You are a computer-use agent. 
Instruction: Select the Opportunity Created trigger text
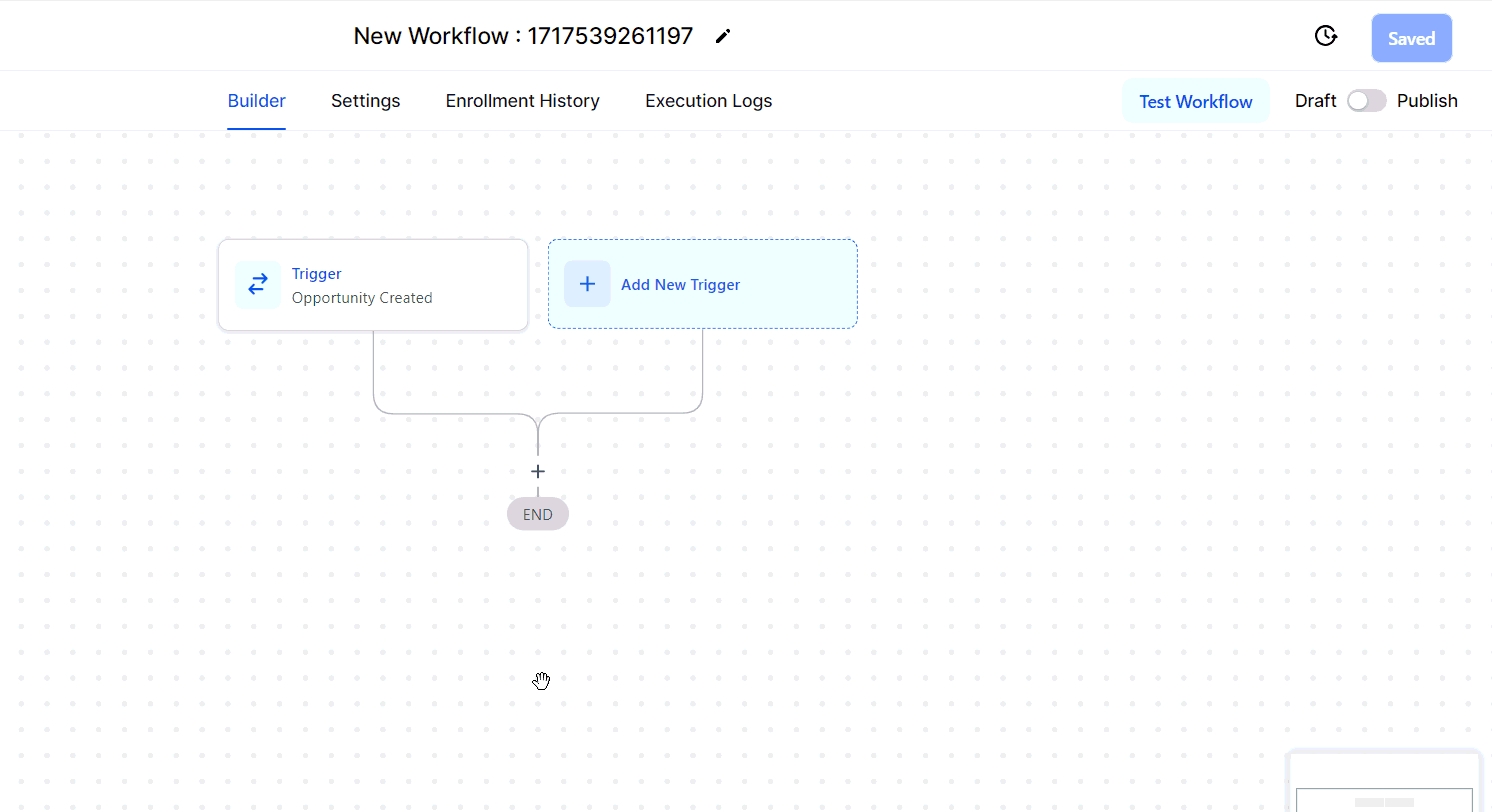pyautogui.click(x=362, y=298)
